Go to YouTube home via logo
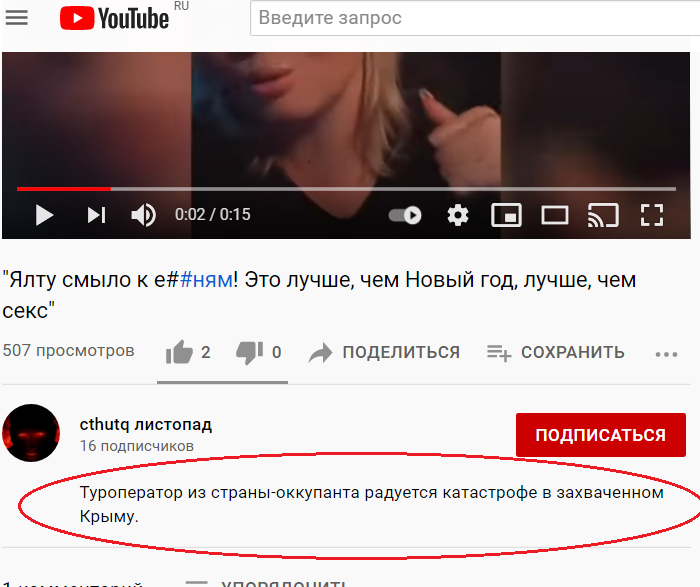The height and width of the screenshot is (587, 700). coord(114,18)
